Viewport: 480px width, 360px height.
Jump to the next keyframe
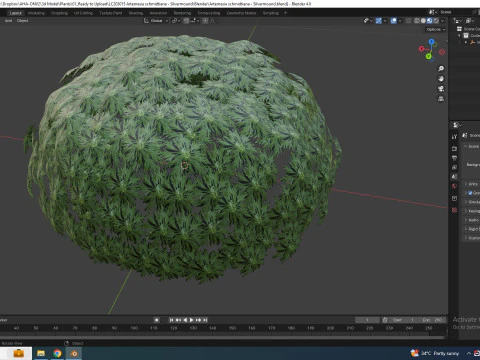198,320
